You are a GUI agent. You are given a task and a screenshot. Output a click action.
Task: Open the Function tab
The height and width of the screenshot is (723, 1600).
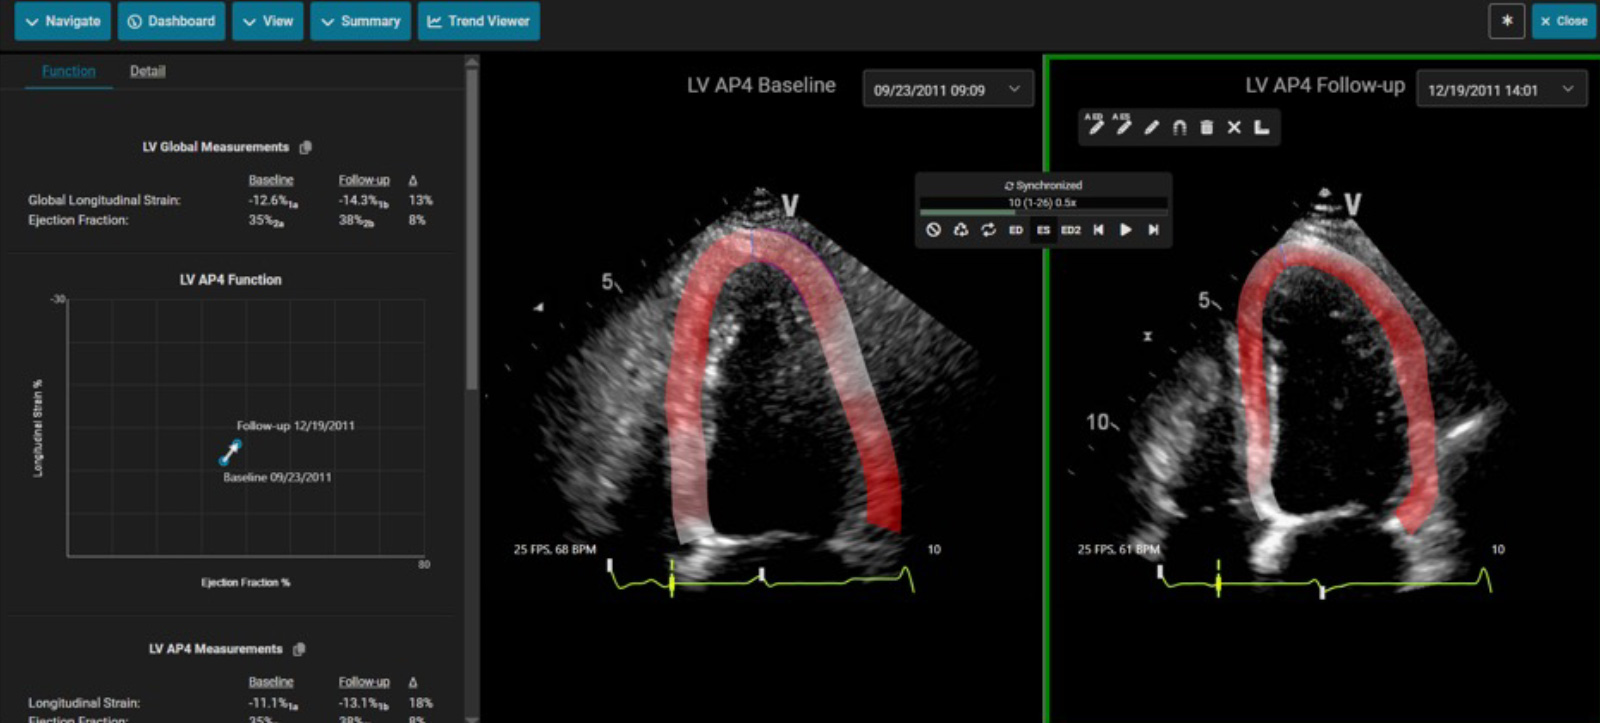pos(69,71)
